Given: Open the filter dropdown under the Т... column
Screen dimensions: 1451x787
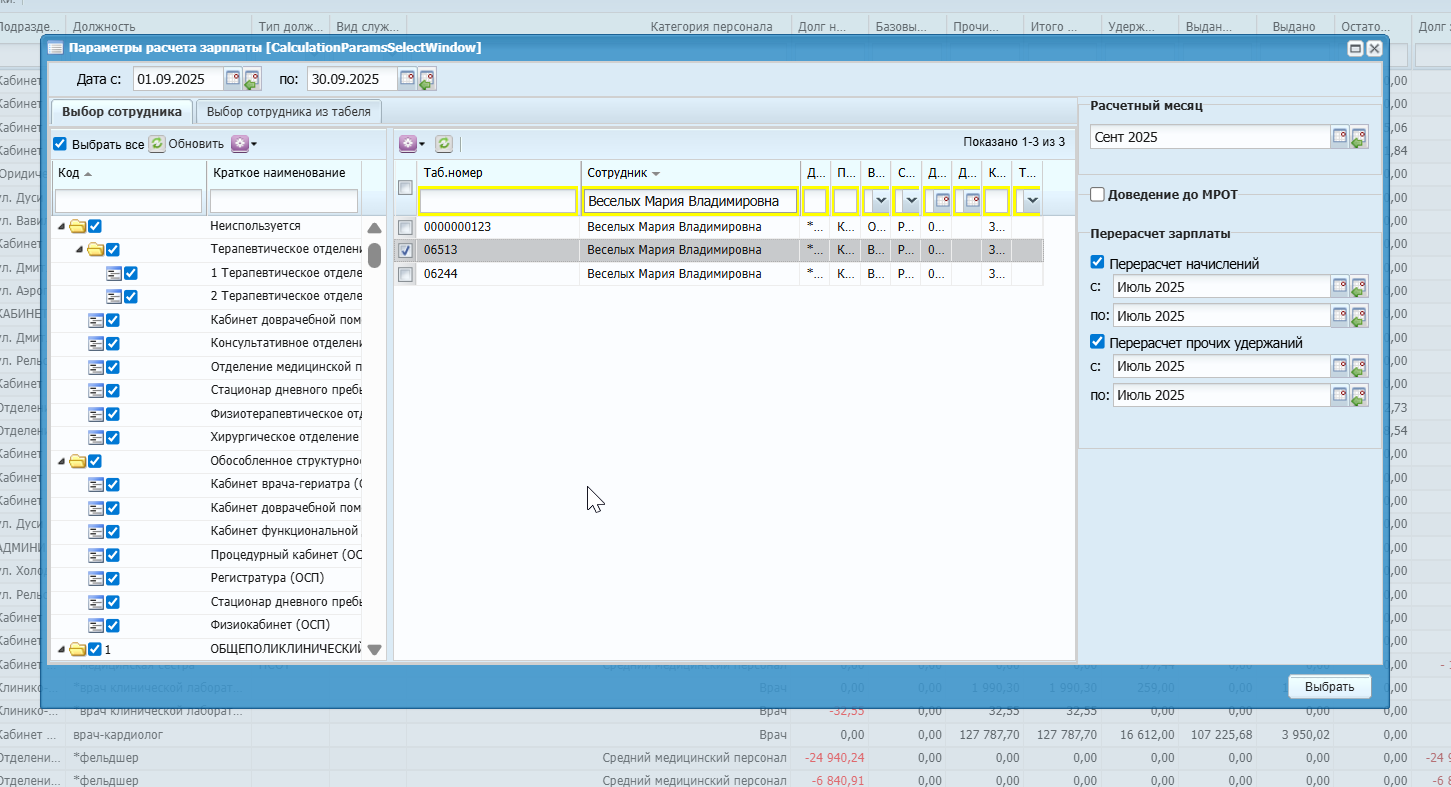Looking at the screenshot, I should [1031, 201].
